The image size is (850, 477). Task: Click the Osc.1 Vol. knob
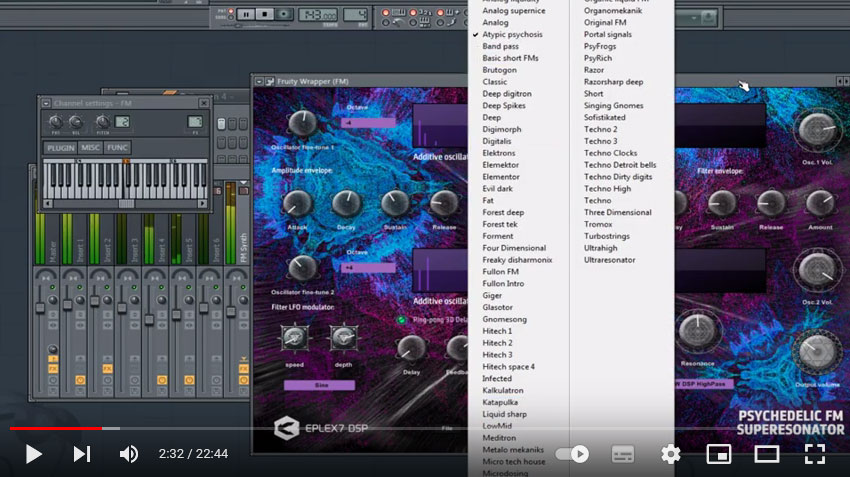[817, 130]
